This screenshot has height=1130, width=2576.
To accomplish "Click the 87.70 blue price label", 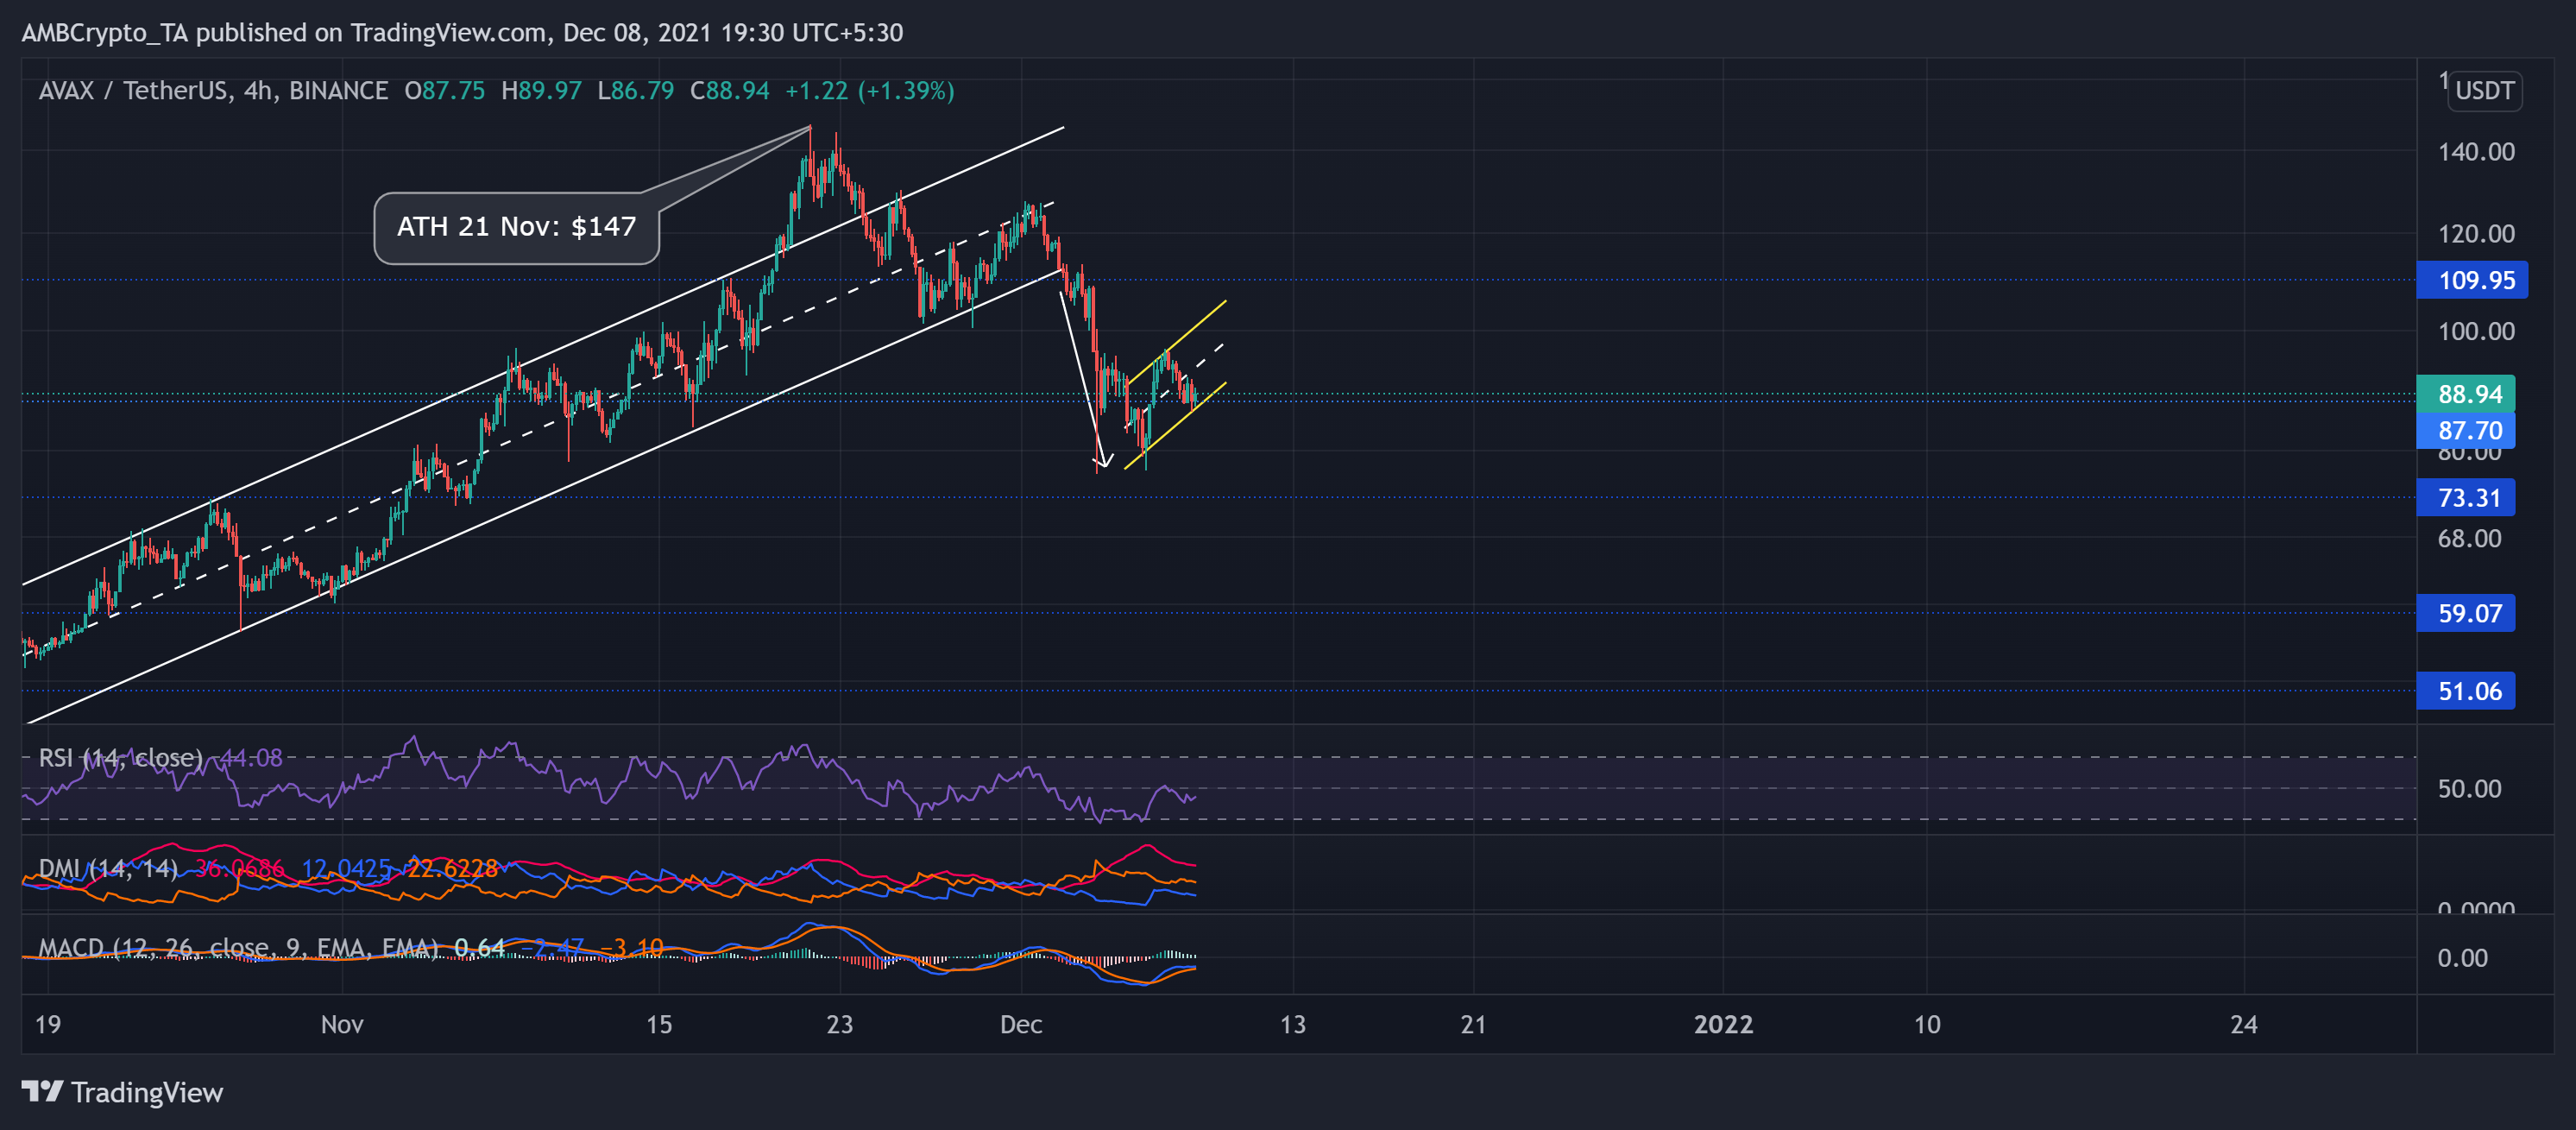I will click(x=2468, y=431).
